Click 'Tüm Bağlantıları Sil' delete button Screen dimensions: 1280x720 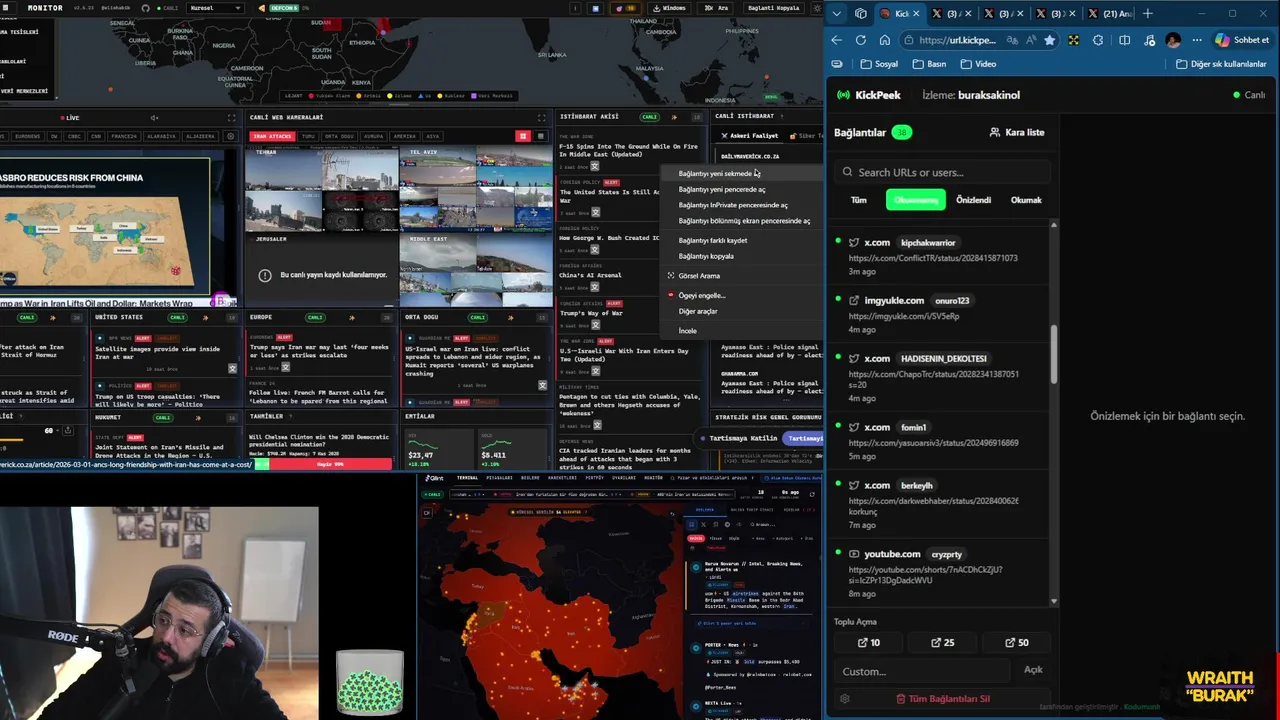tap(942, 699)
